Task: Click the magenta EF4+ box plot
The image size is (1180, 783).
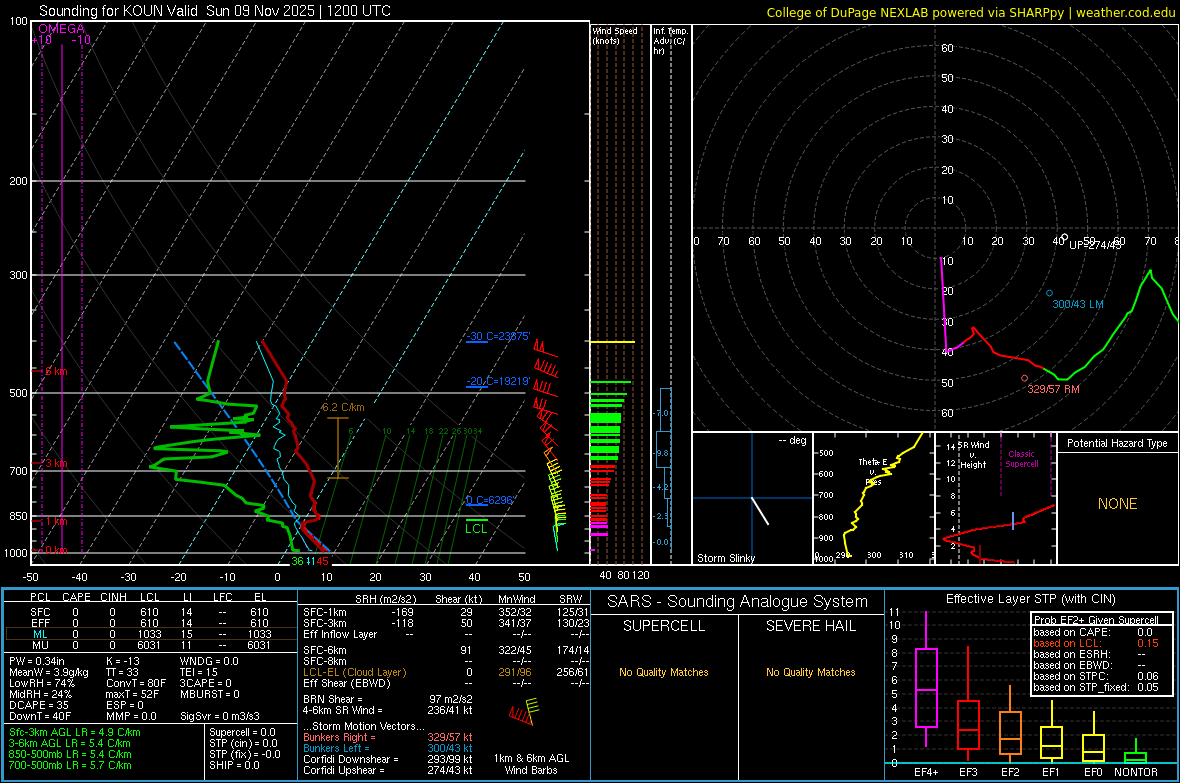Action: [926, 679]
